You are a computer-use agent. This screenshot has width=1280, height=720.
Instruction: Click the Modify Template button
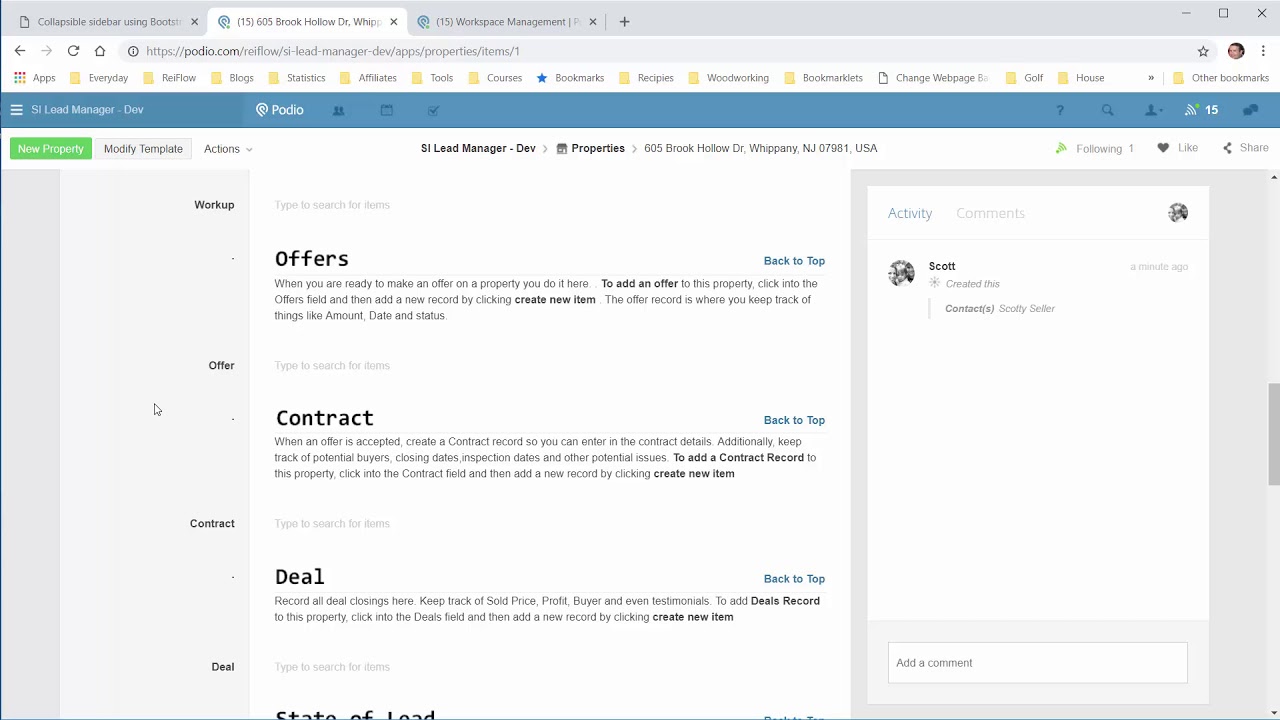pos(143,149)
